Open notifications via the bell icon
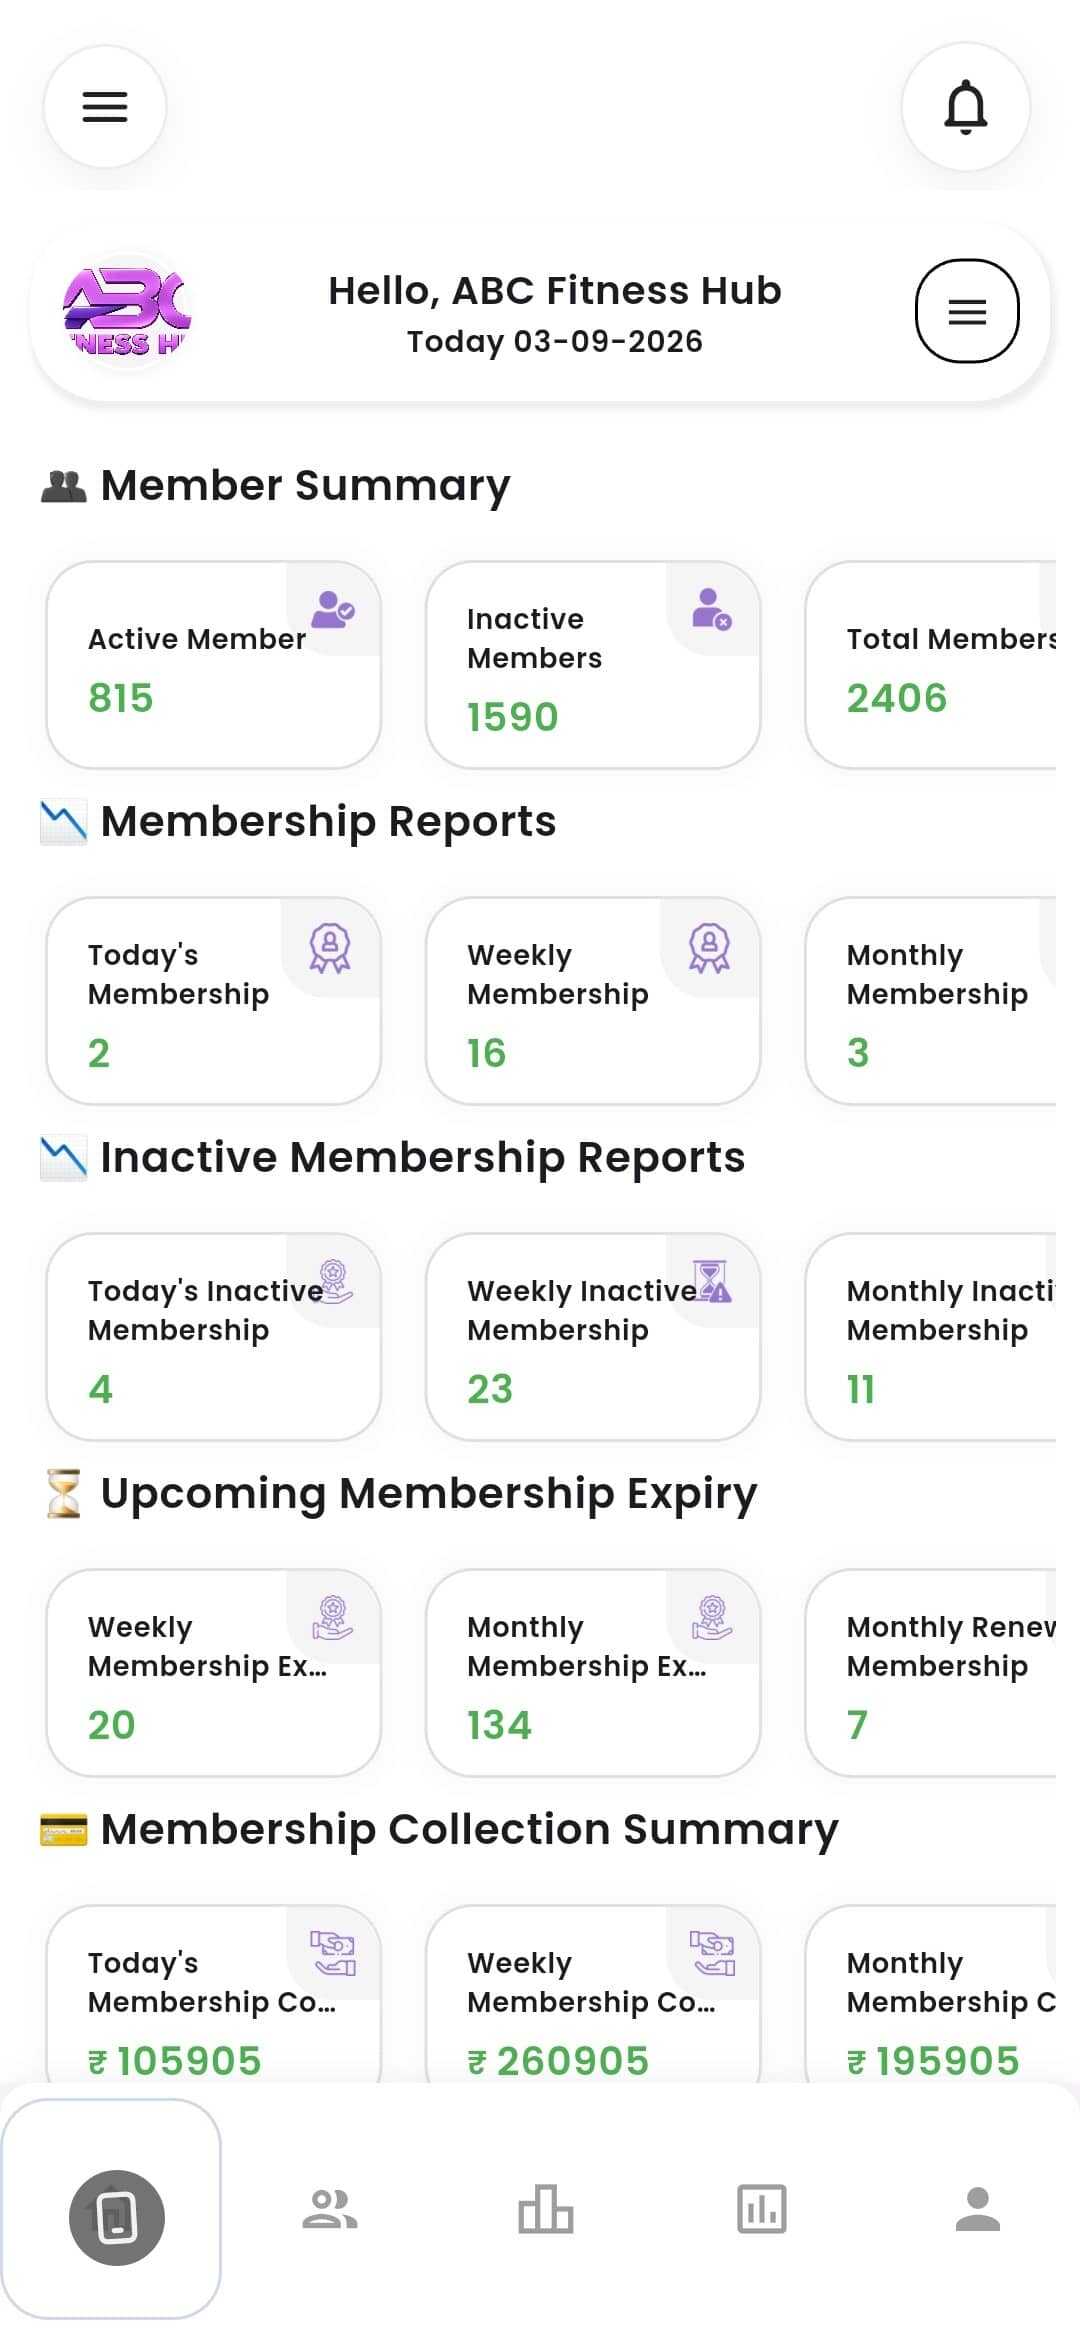1080x2335 pixels. 966,107
